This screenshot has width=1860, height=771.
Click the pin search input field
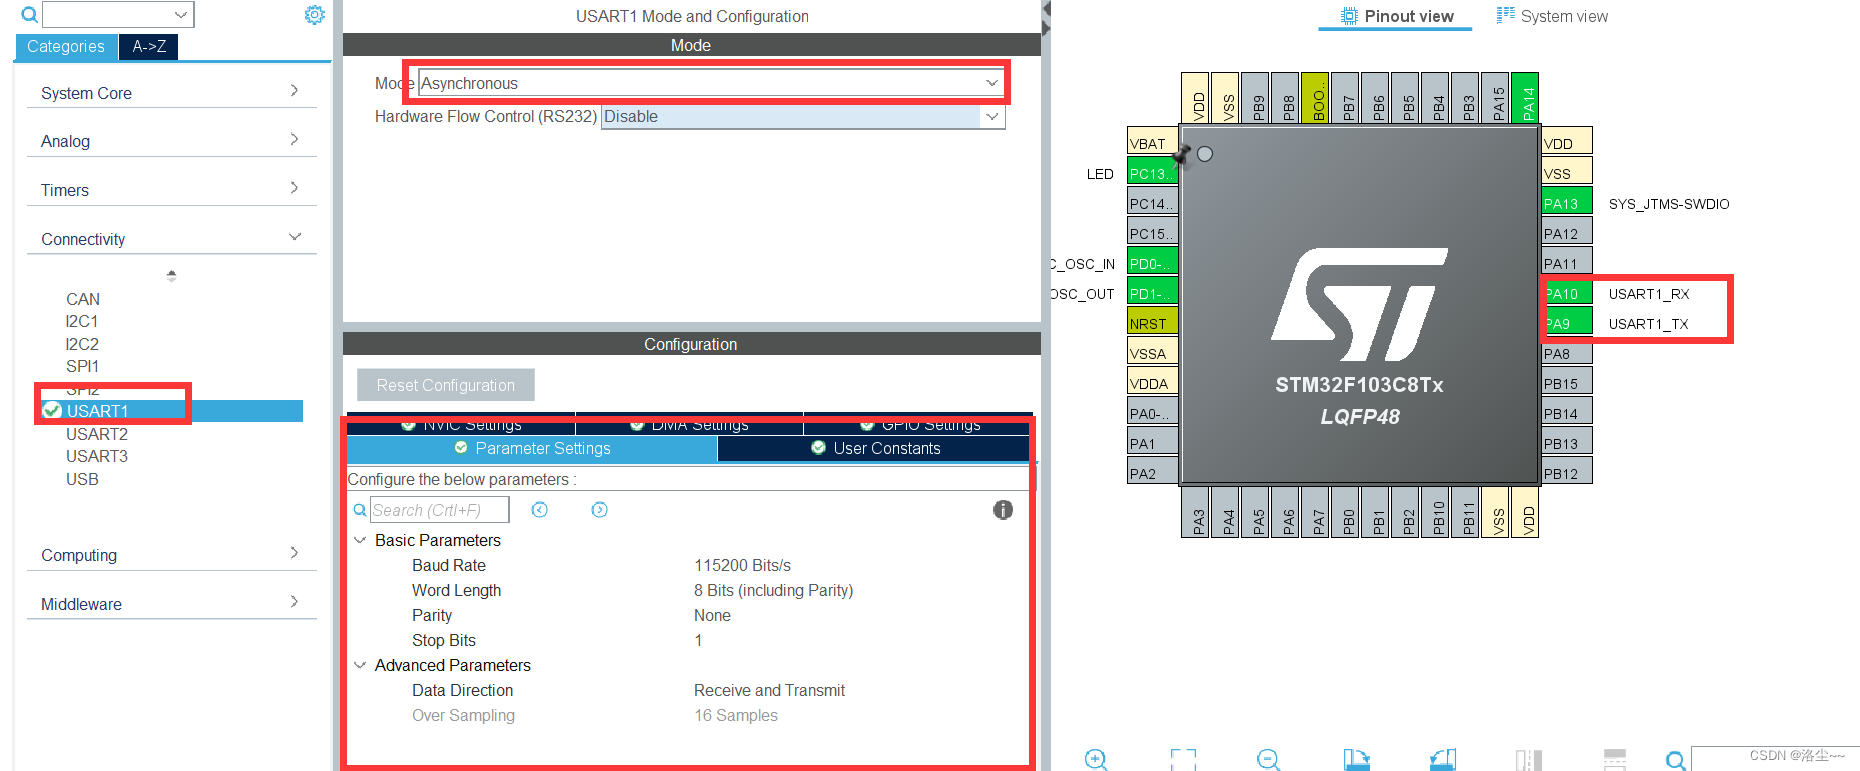pyautogui.click(x=1775, y=759)
